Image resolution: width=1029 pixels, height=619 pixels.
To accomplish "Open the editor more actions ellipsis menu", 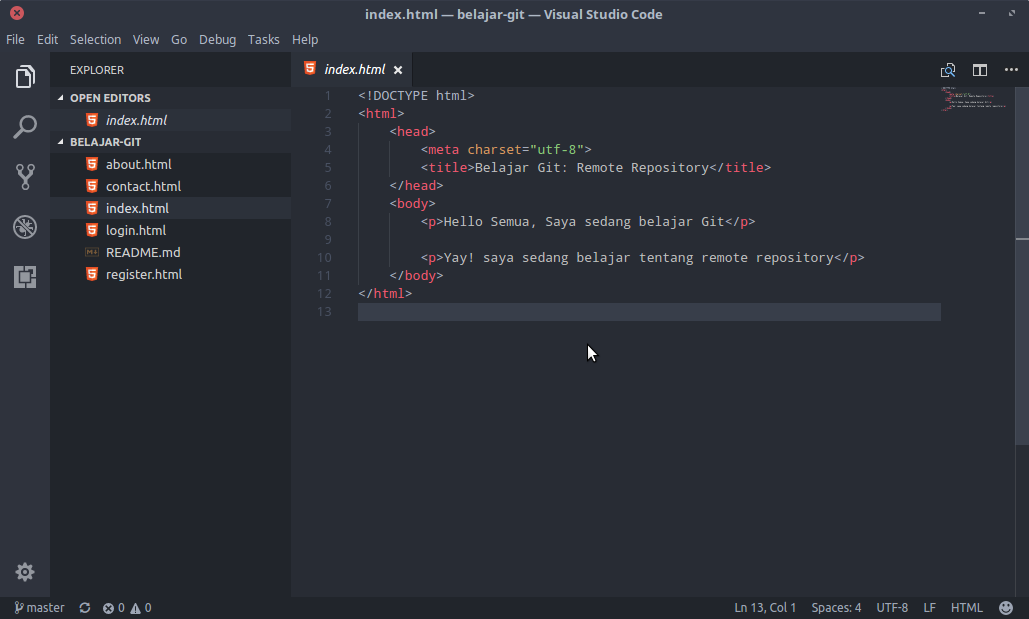I will coord(1011,70).
